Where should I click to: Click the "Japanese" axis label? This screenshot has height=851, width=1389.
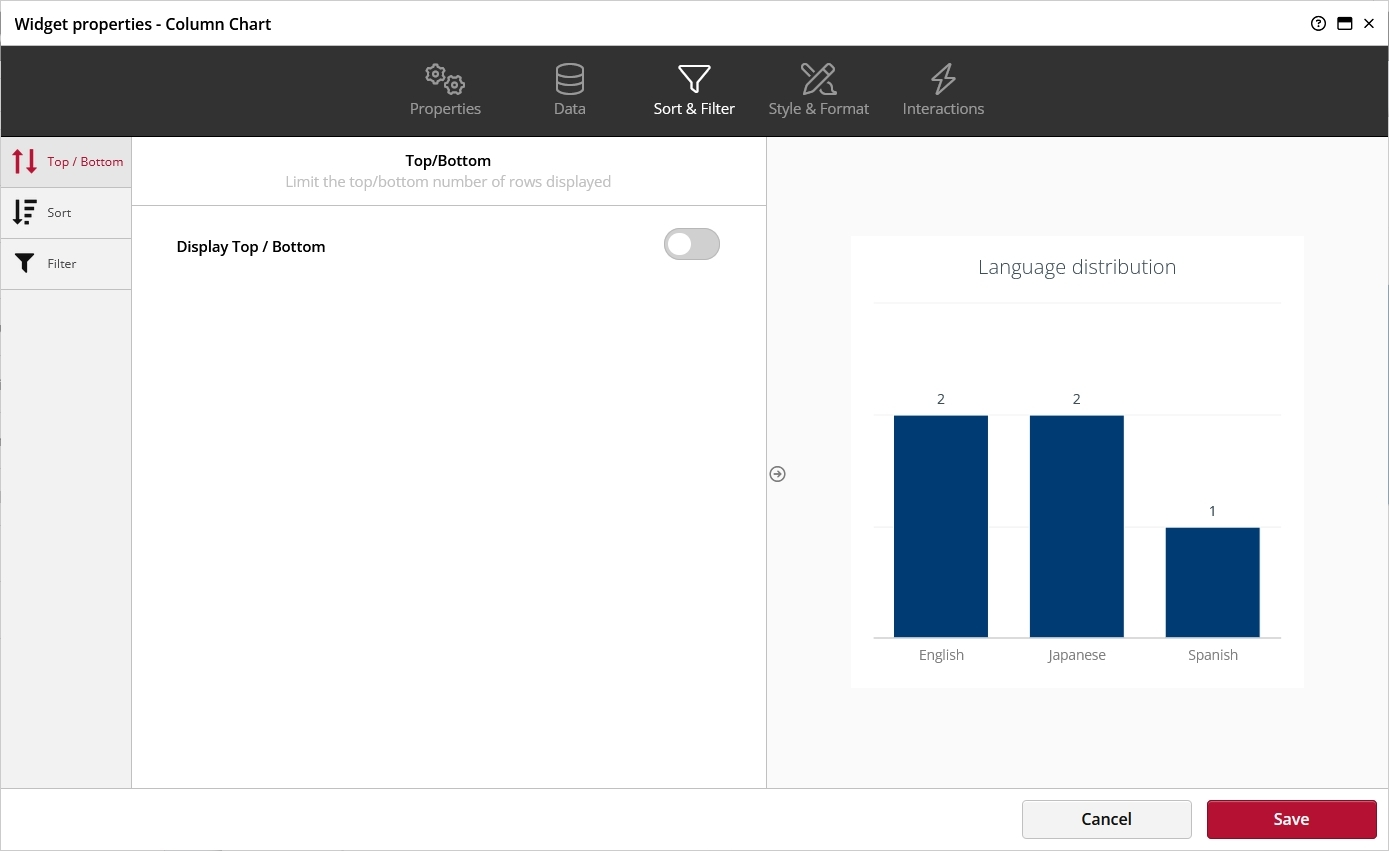tap(1077, 655)
